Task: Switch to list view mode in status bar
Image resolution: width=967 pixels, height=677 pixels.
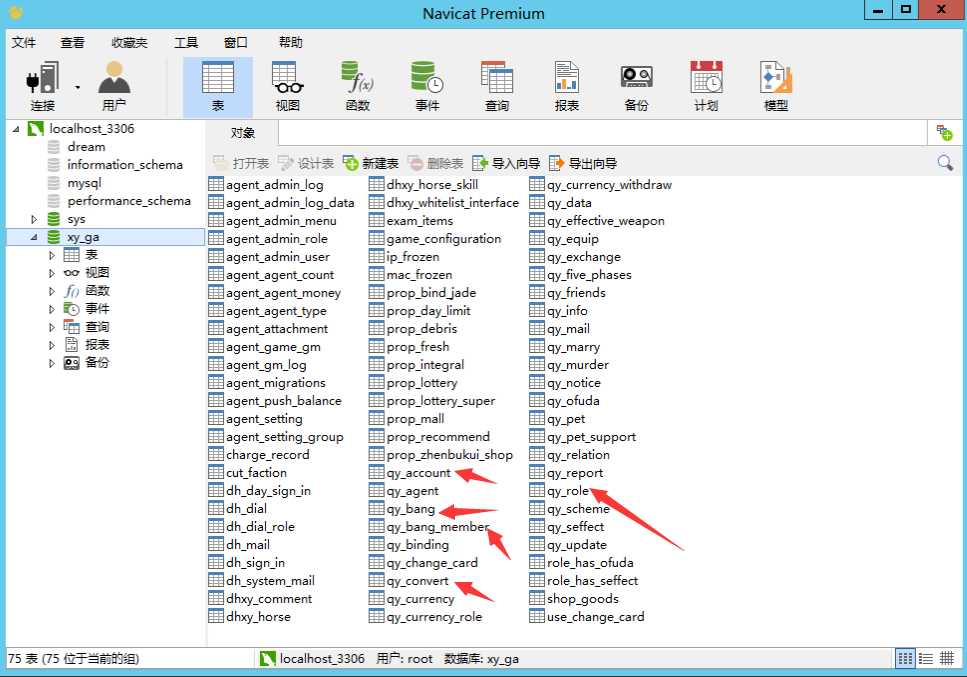Action: coord(905,658)
